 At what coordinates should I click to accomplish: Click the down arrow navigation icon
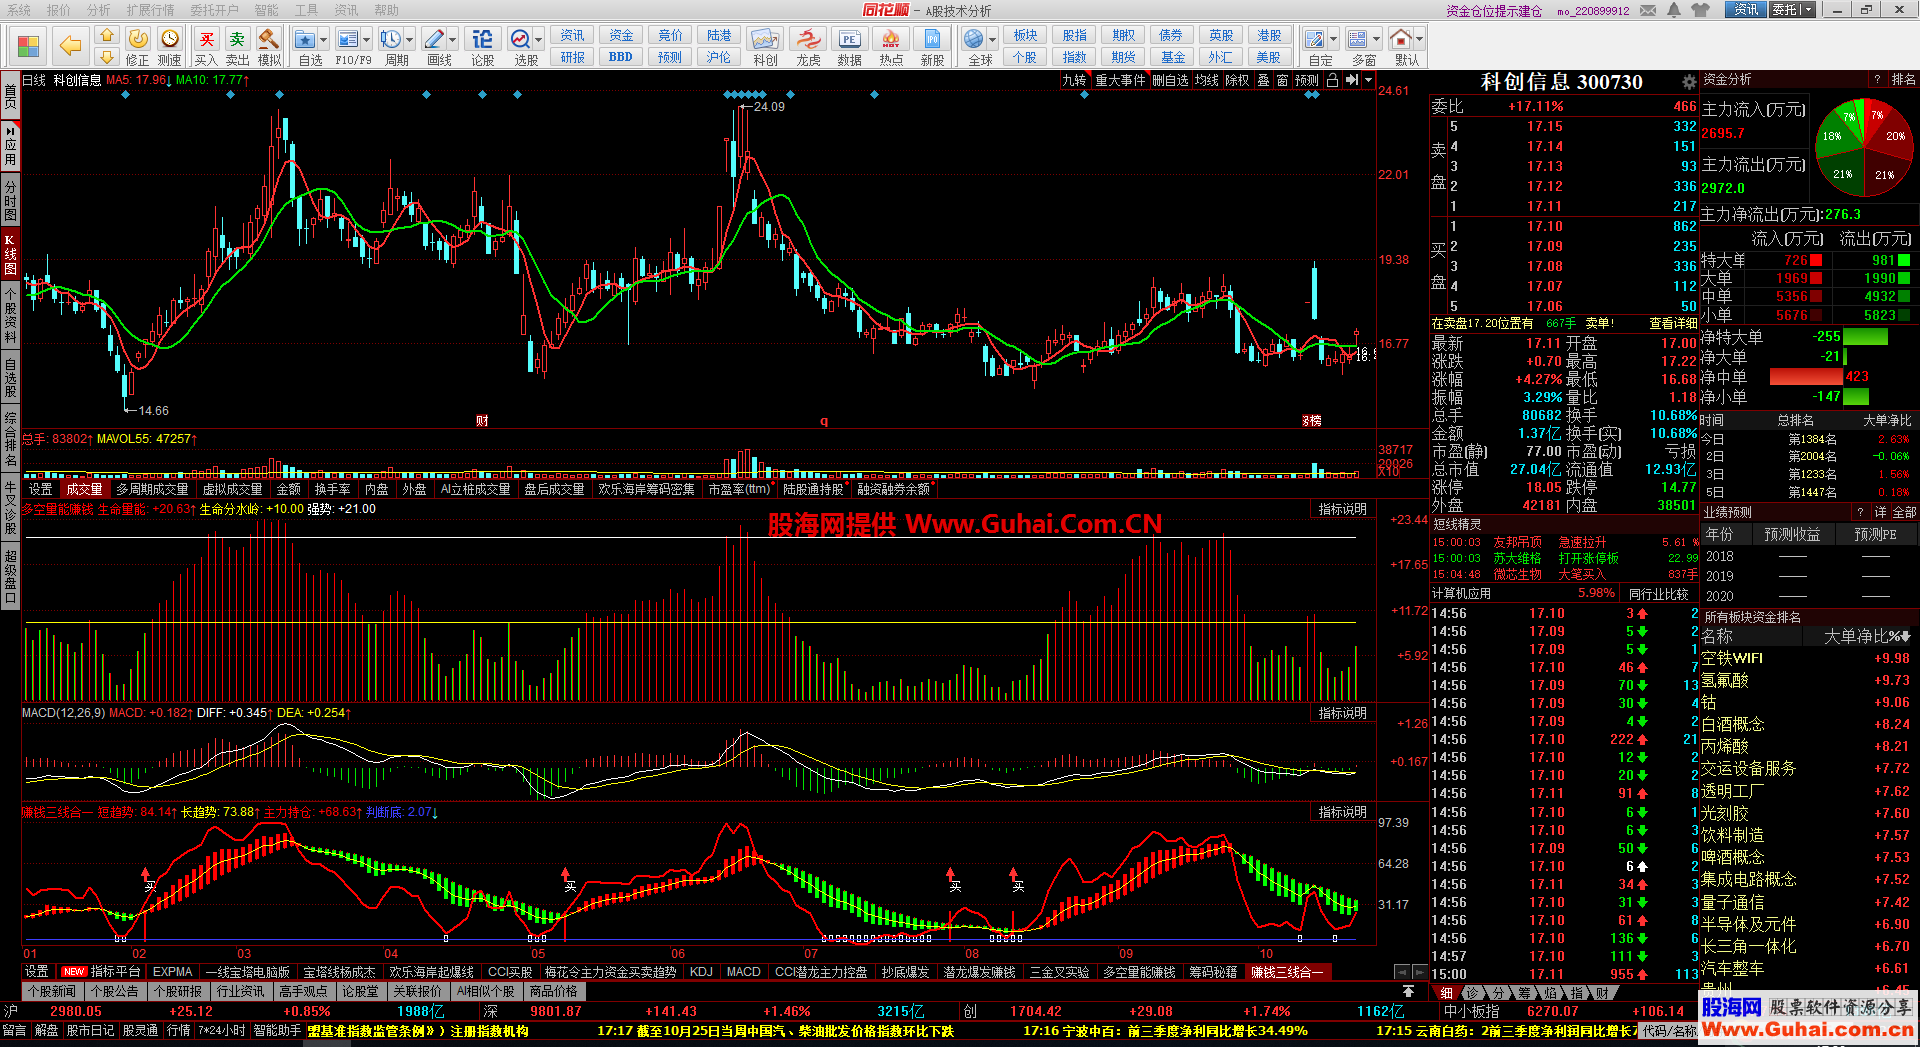point(107,56)
